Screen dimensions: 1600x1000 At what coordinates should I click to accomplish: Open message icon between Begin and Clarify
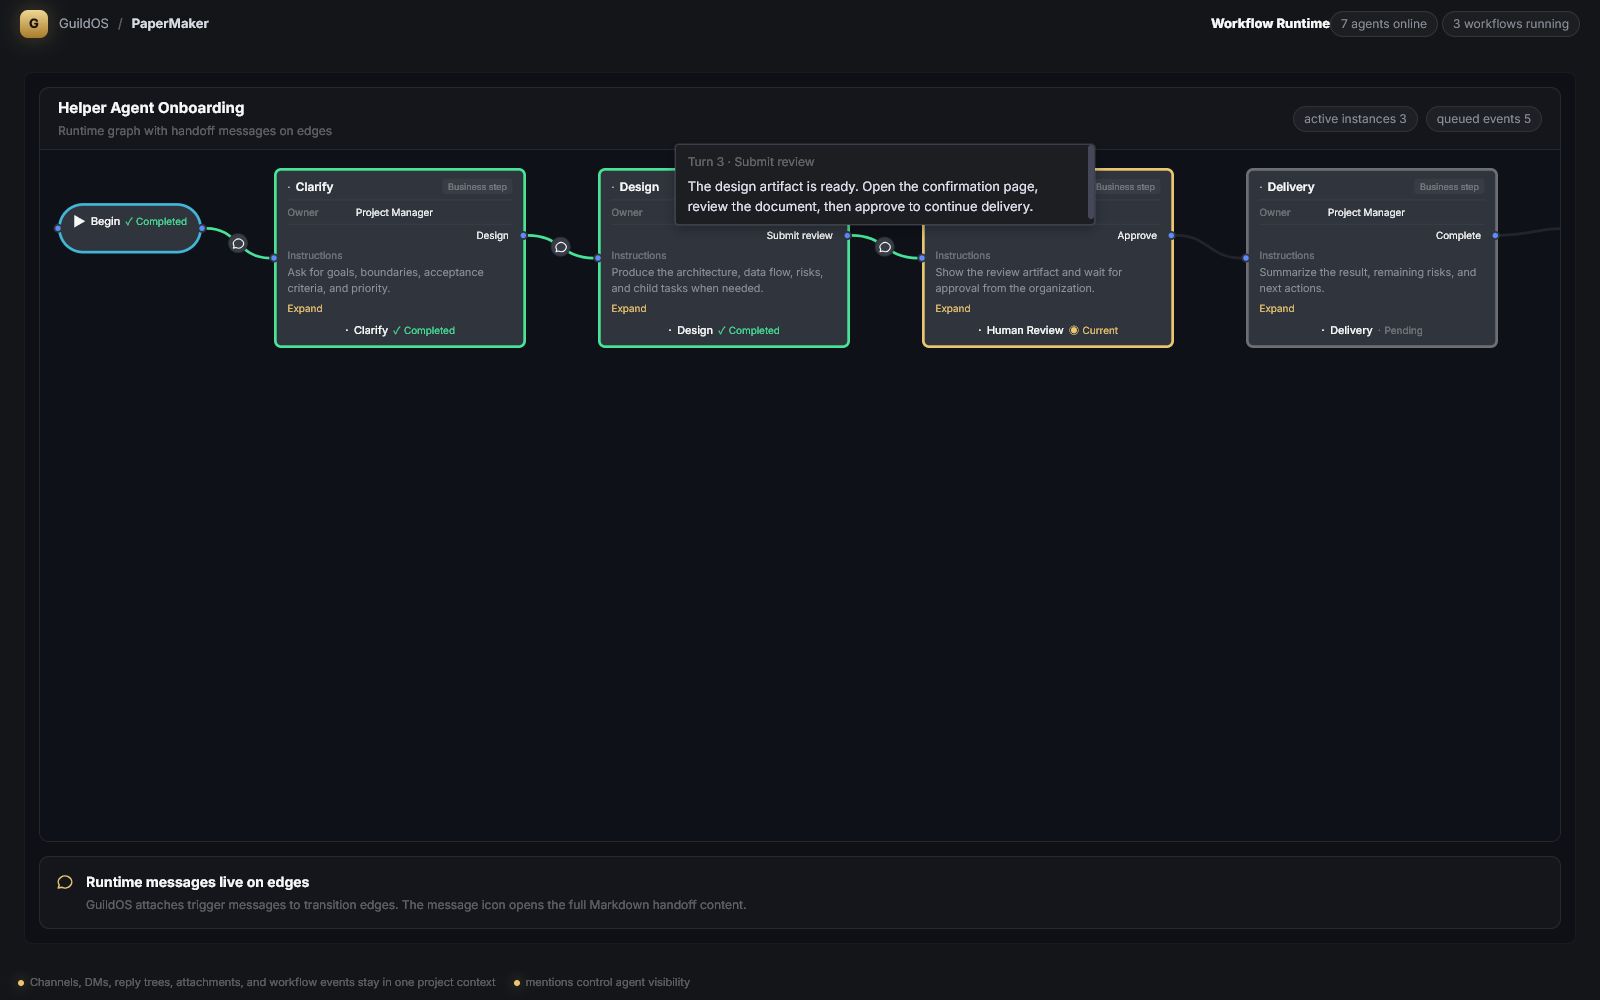(238, 243)
